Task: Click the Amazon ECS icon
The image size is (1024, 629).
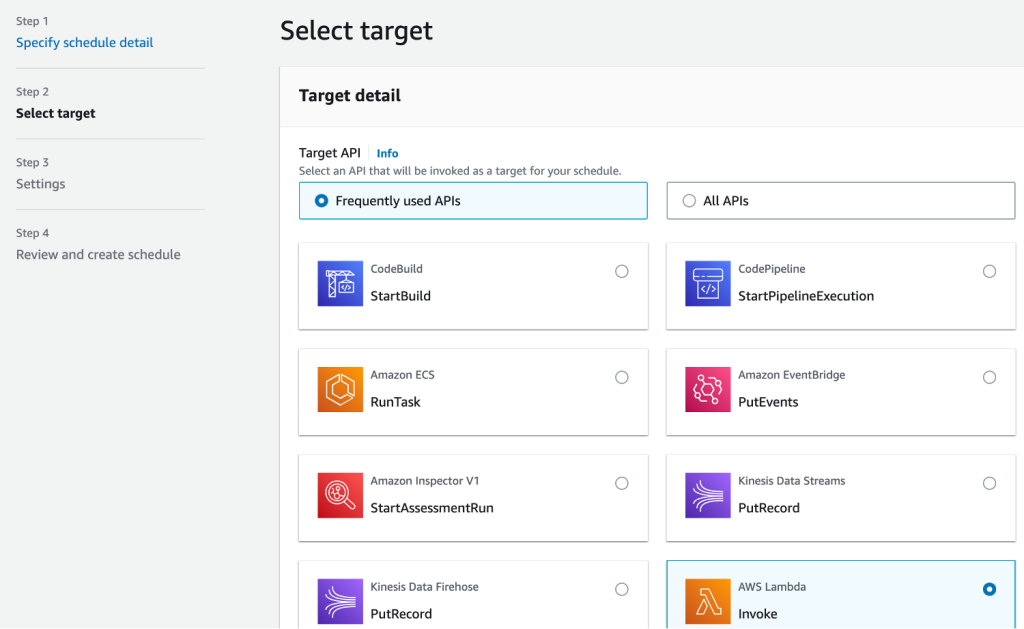Action: [x=340, y=390]
